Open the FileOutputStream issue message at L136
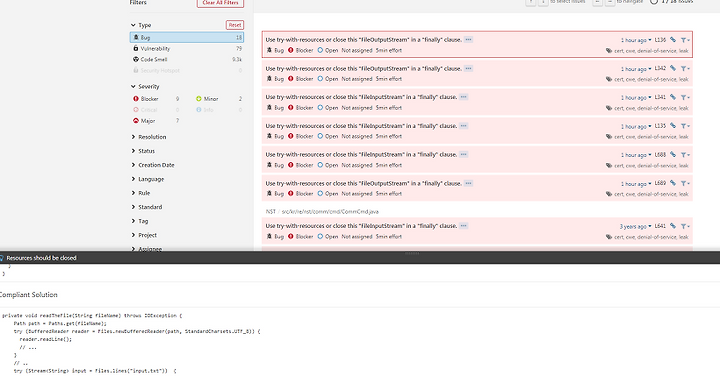720x376 pixels. click(363, 40)
